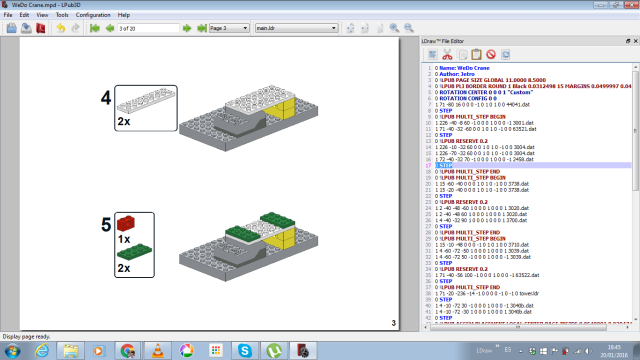640x360 pixels.
Task: Float the LDraw File Editor panel
Action: [x=628, y=41]
